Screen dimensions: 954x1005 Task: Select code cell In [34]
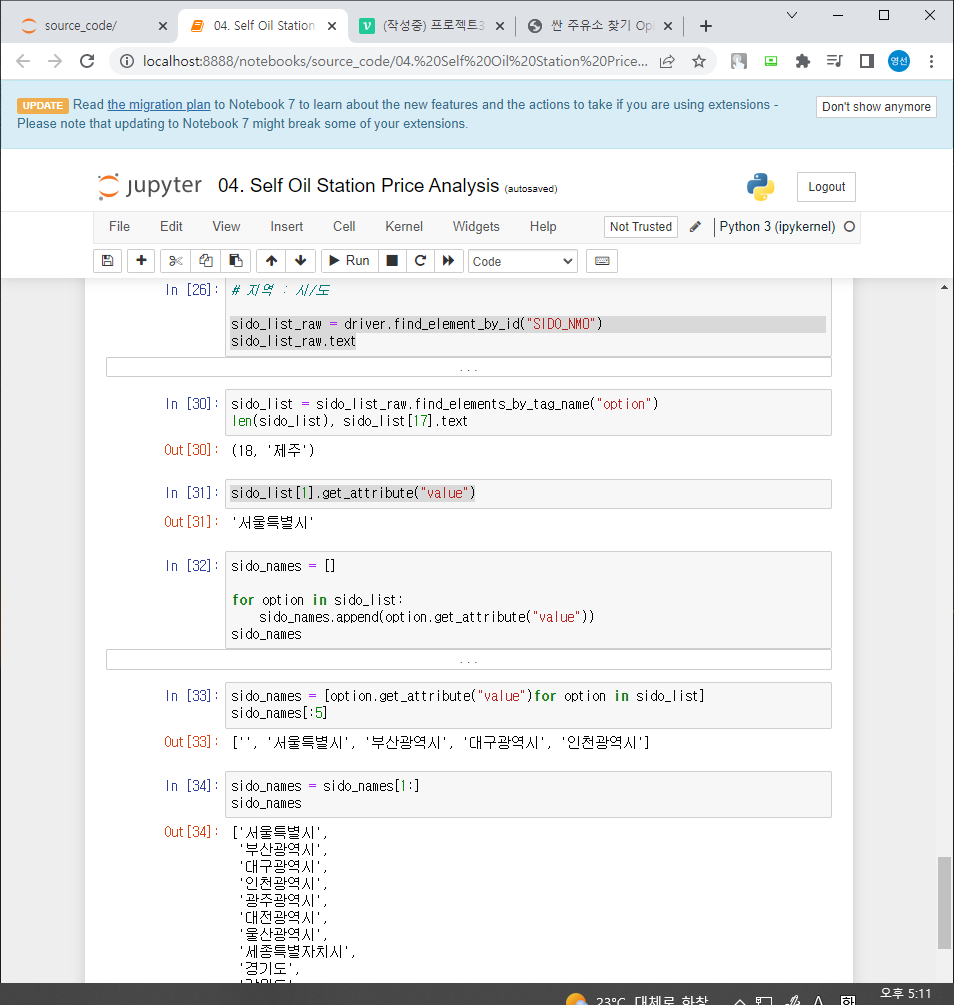[528, 795]
